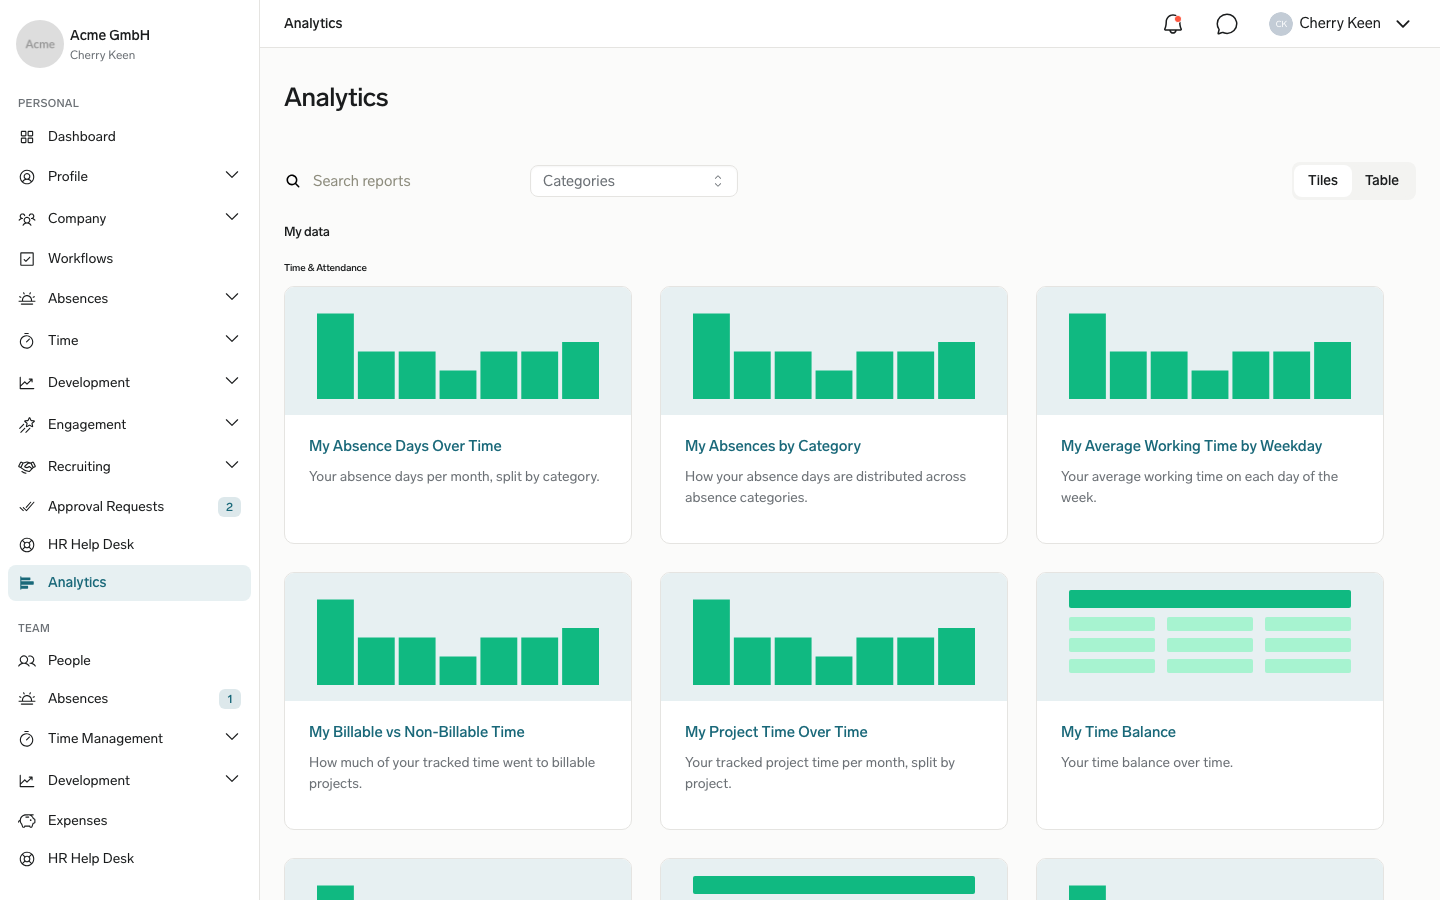Click the Acme GmbH company name
1440x900 pixels.
110,35
